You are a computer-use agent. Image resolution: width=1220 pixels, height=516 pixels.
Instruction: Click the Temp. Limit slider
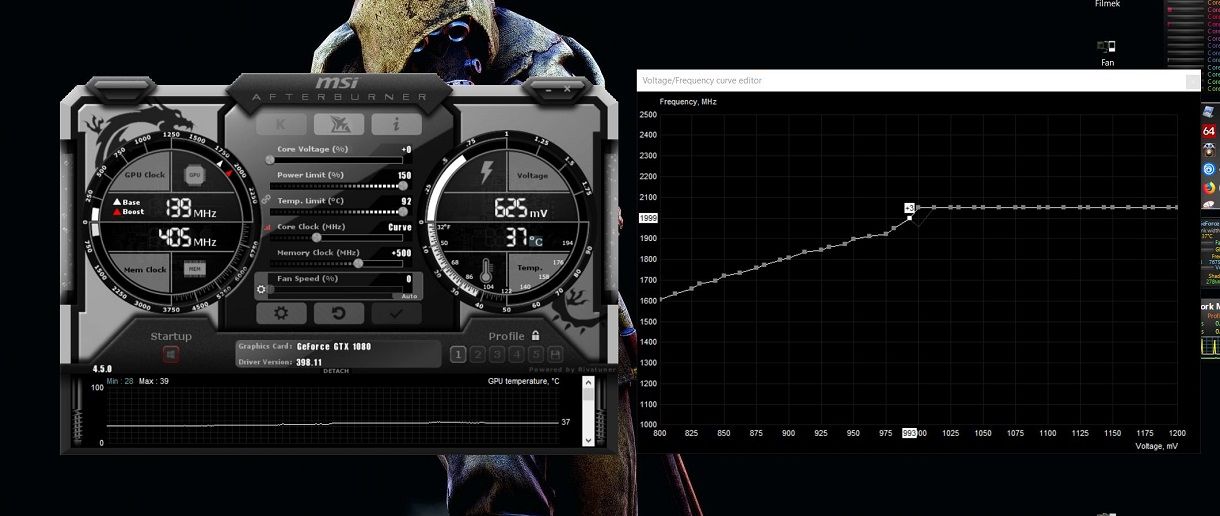[338, 211]
